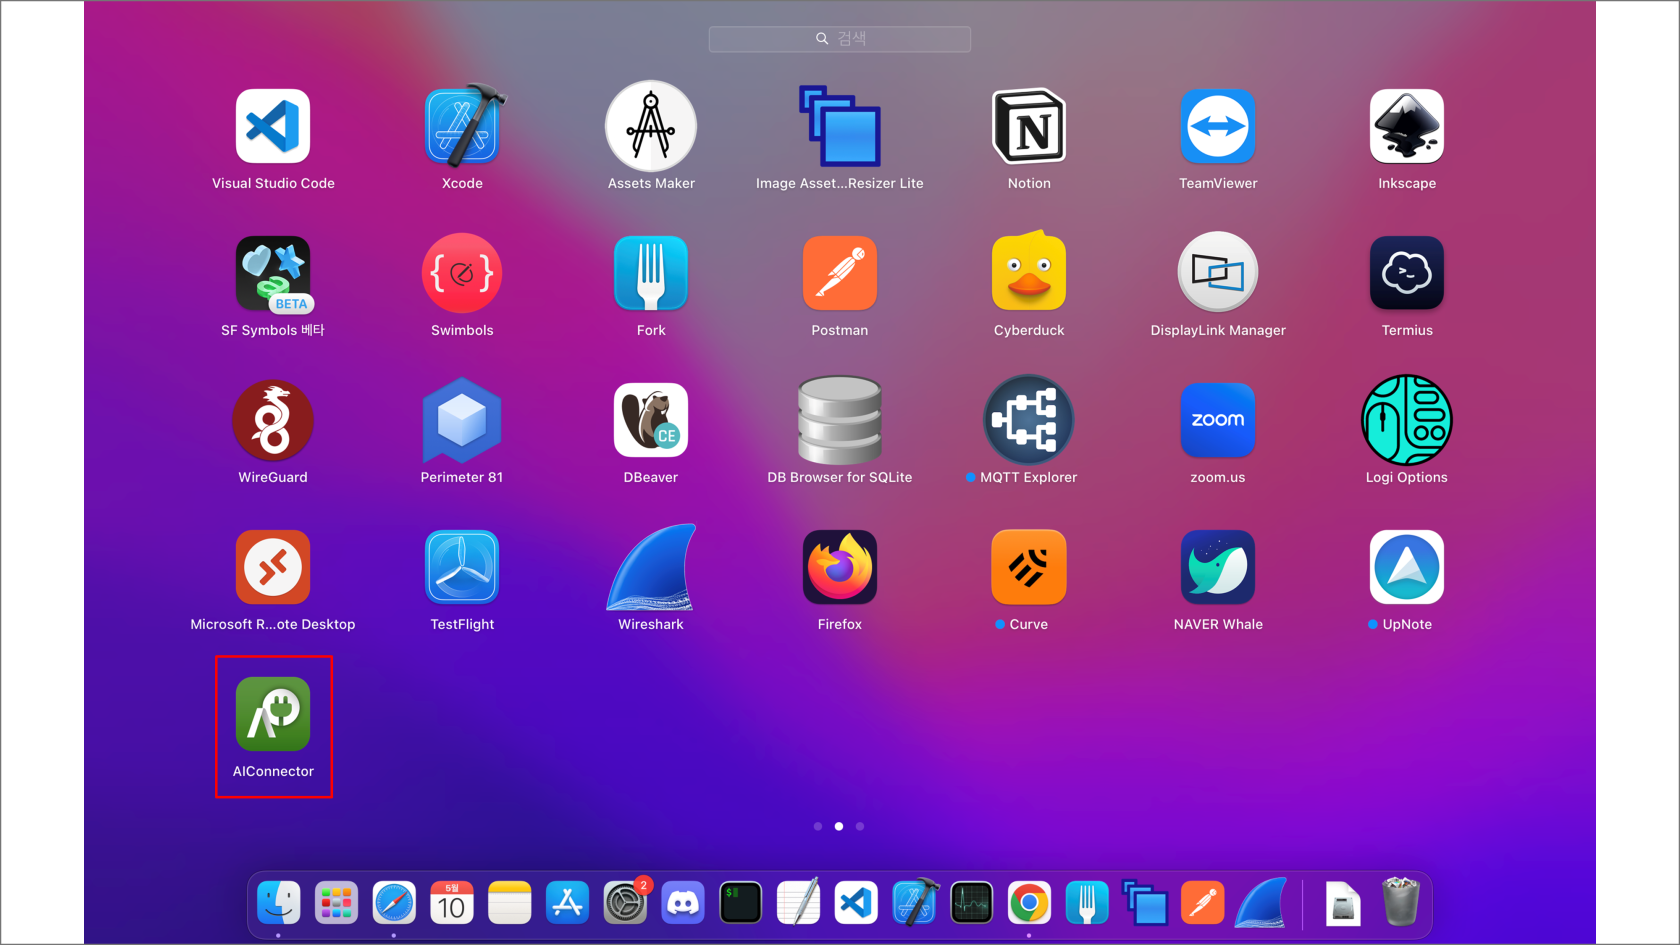1680x945 pixels.
Task: Launch the Cyberduck app
Action: tap(1028, 274)
